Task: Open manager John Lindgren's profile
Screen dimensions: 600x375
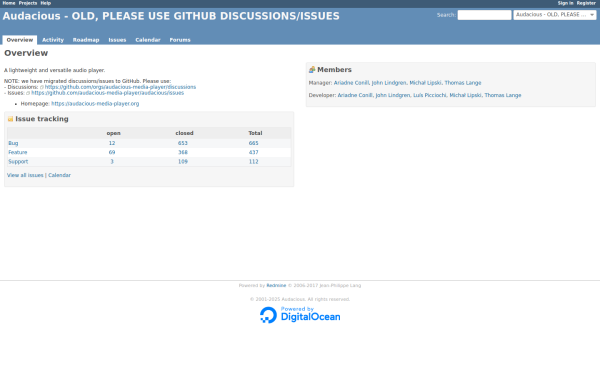Action: (389, 83)
